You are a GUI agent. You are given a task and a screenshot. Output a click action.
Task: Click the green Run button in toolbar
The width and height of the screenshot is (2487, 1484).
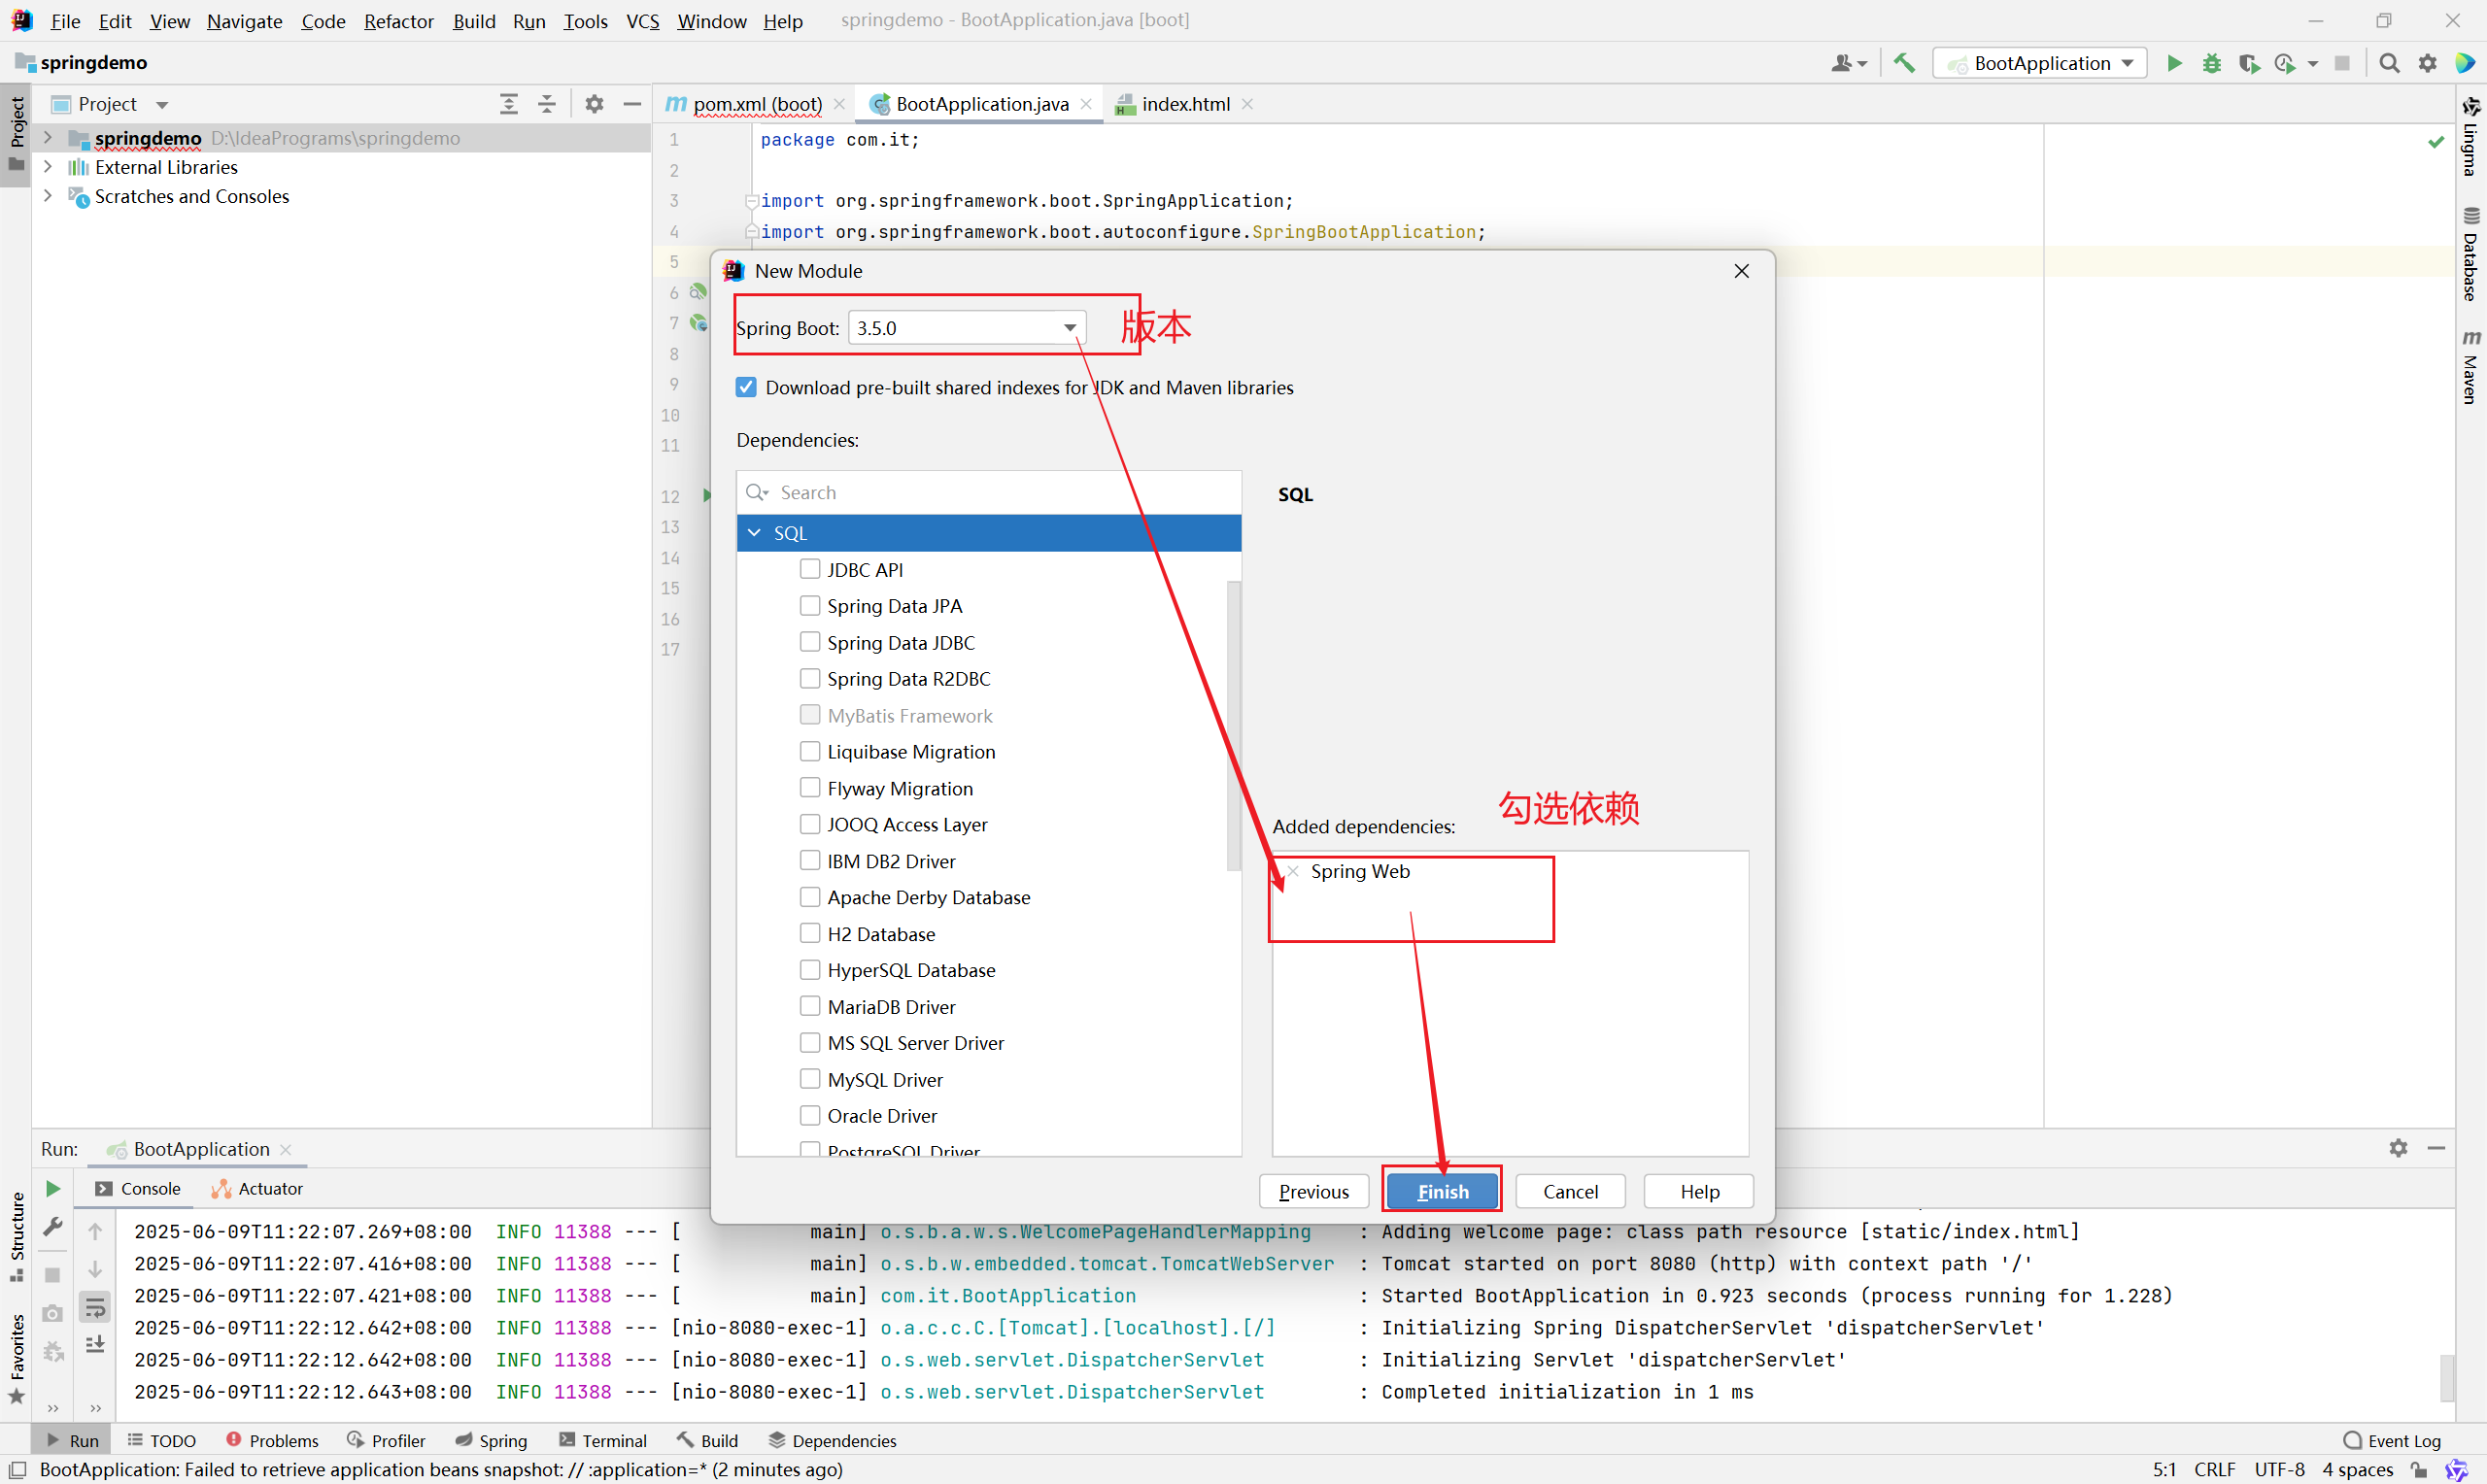tap(2174, 63)
